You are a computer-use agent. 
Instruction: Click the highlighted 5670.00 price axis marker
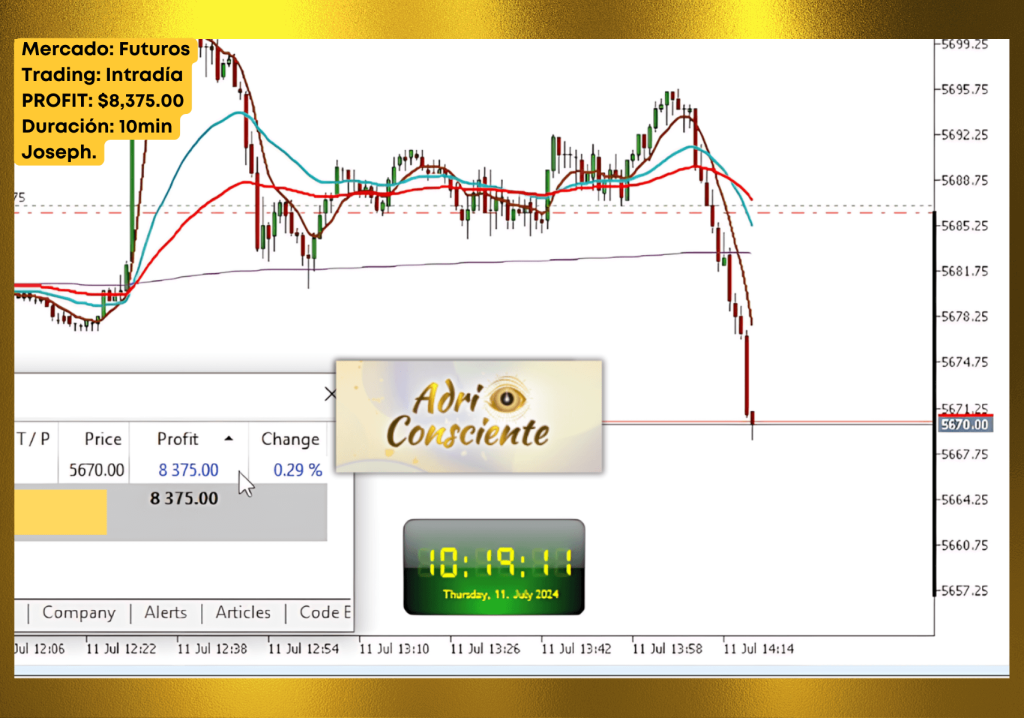[x=965, y=424]
